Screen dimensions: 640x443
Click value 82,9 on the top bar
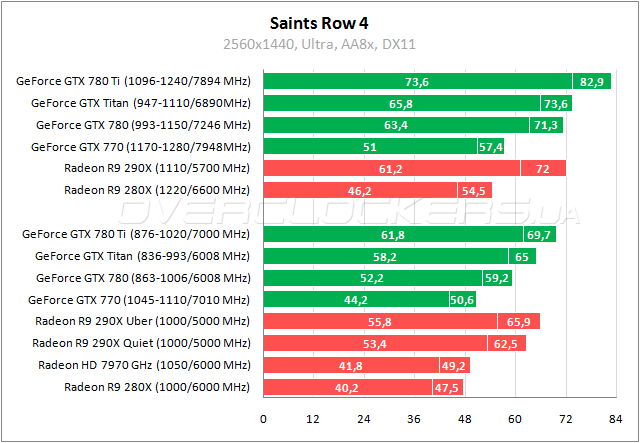click(x=592, y=82)
